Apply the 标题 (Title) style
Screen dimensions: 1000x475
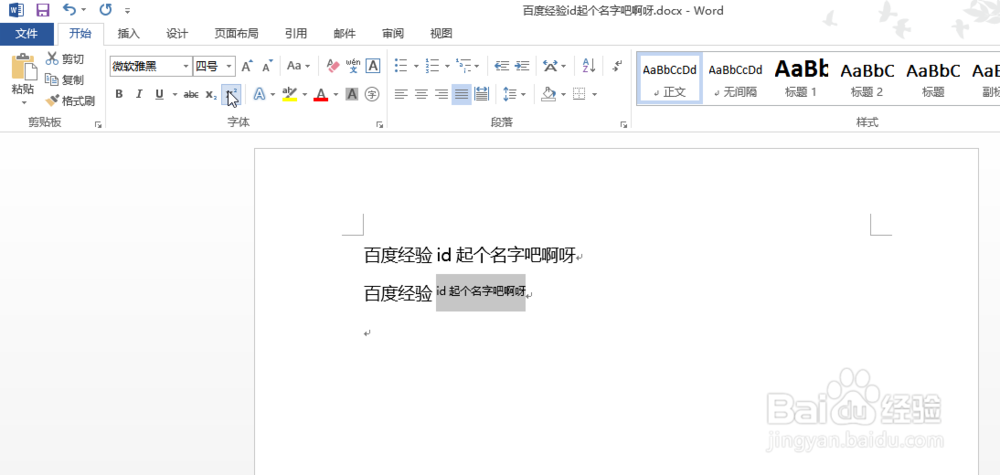(x=932, y=78)
